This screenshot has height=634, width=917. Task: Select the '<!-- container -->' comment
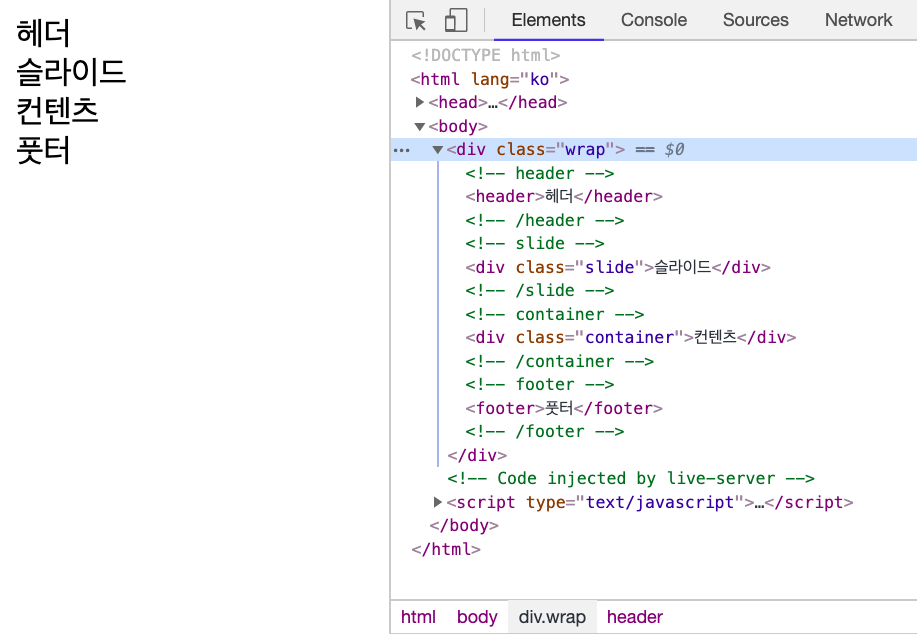pyautogui.click(x=554, y=314)
